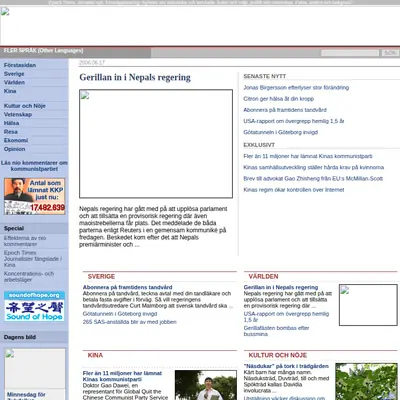This screenshot has height=400, width=400.
Task: Open the Ekonomi sidebar section
Action: [x=16, y=140]
